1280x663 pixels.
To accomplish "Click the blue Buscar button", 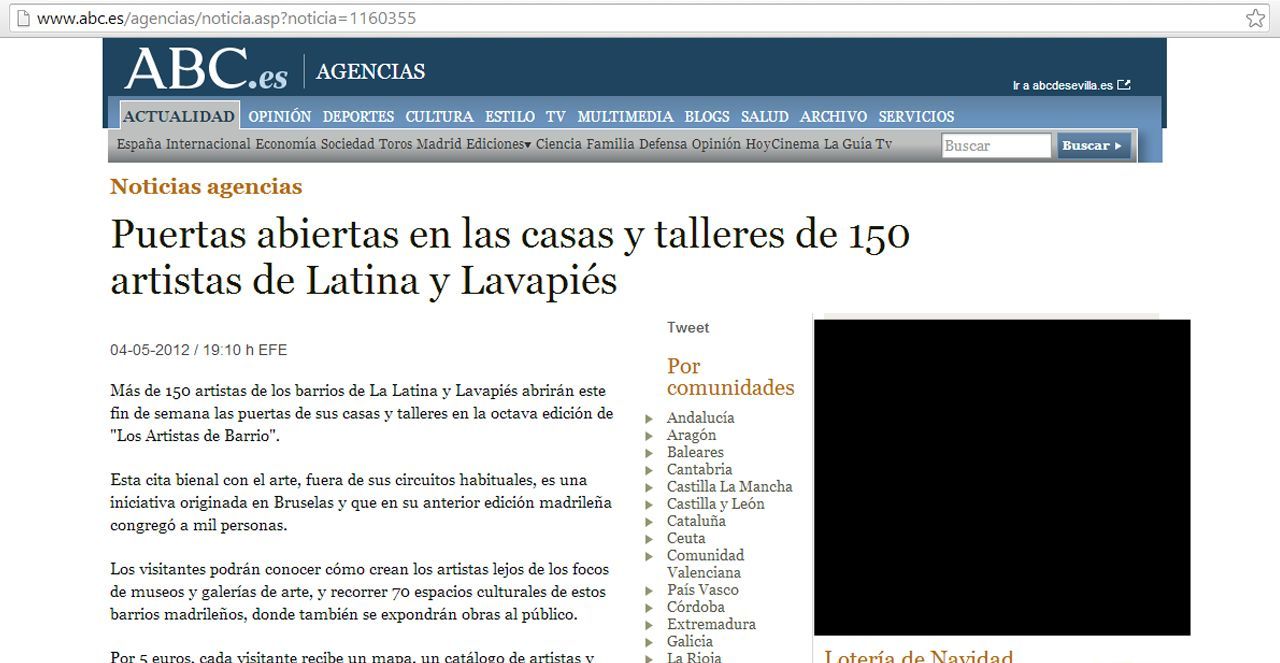I will [x=1094, y=146].
